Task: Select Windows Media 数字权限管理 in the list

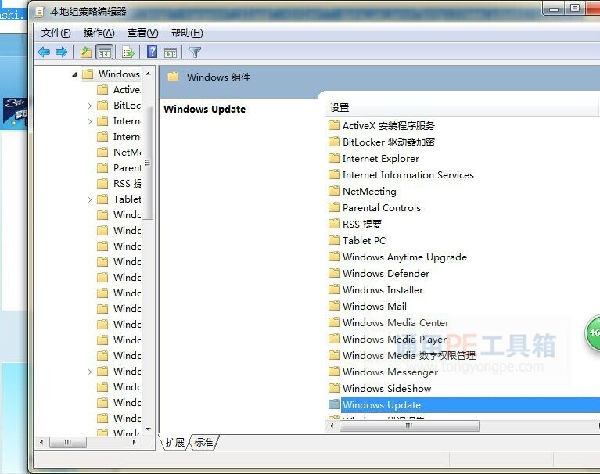Action: pos(402,355)
